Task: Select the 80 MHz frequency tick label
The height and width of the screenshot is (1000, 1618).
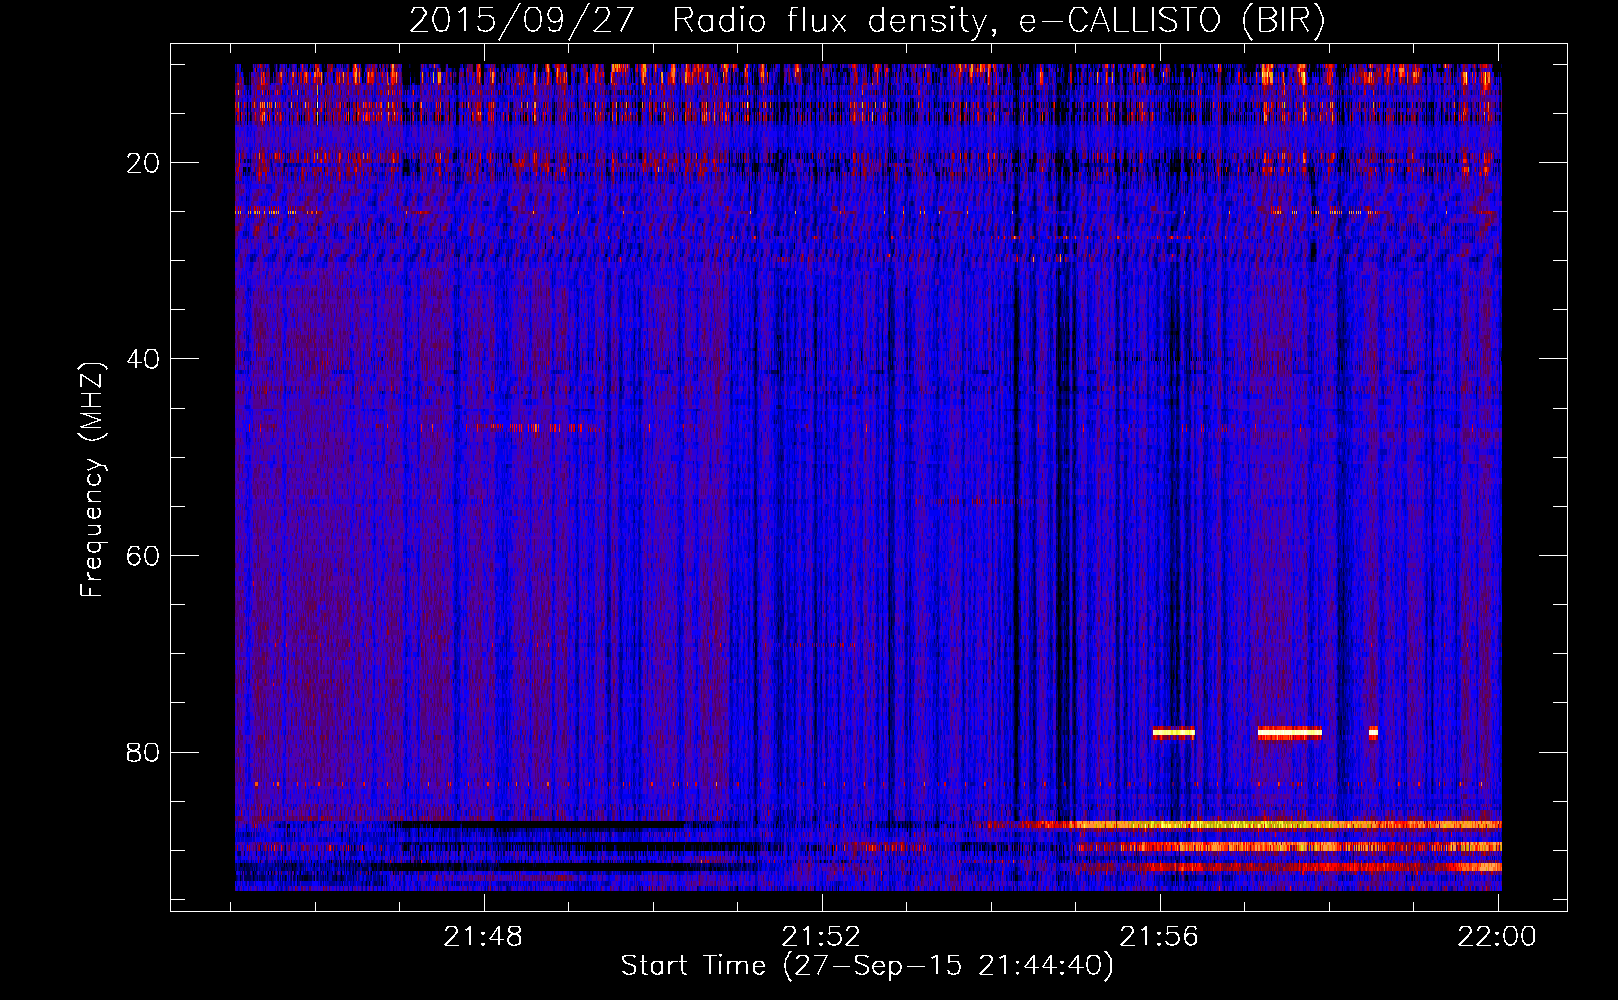Action: pyautogui.click(x=144, y=752)
